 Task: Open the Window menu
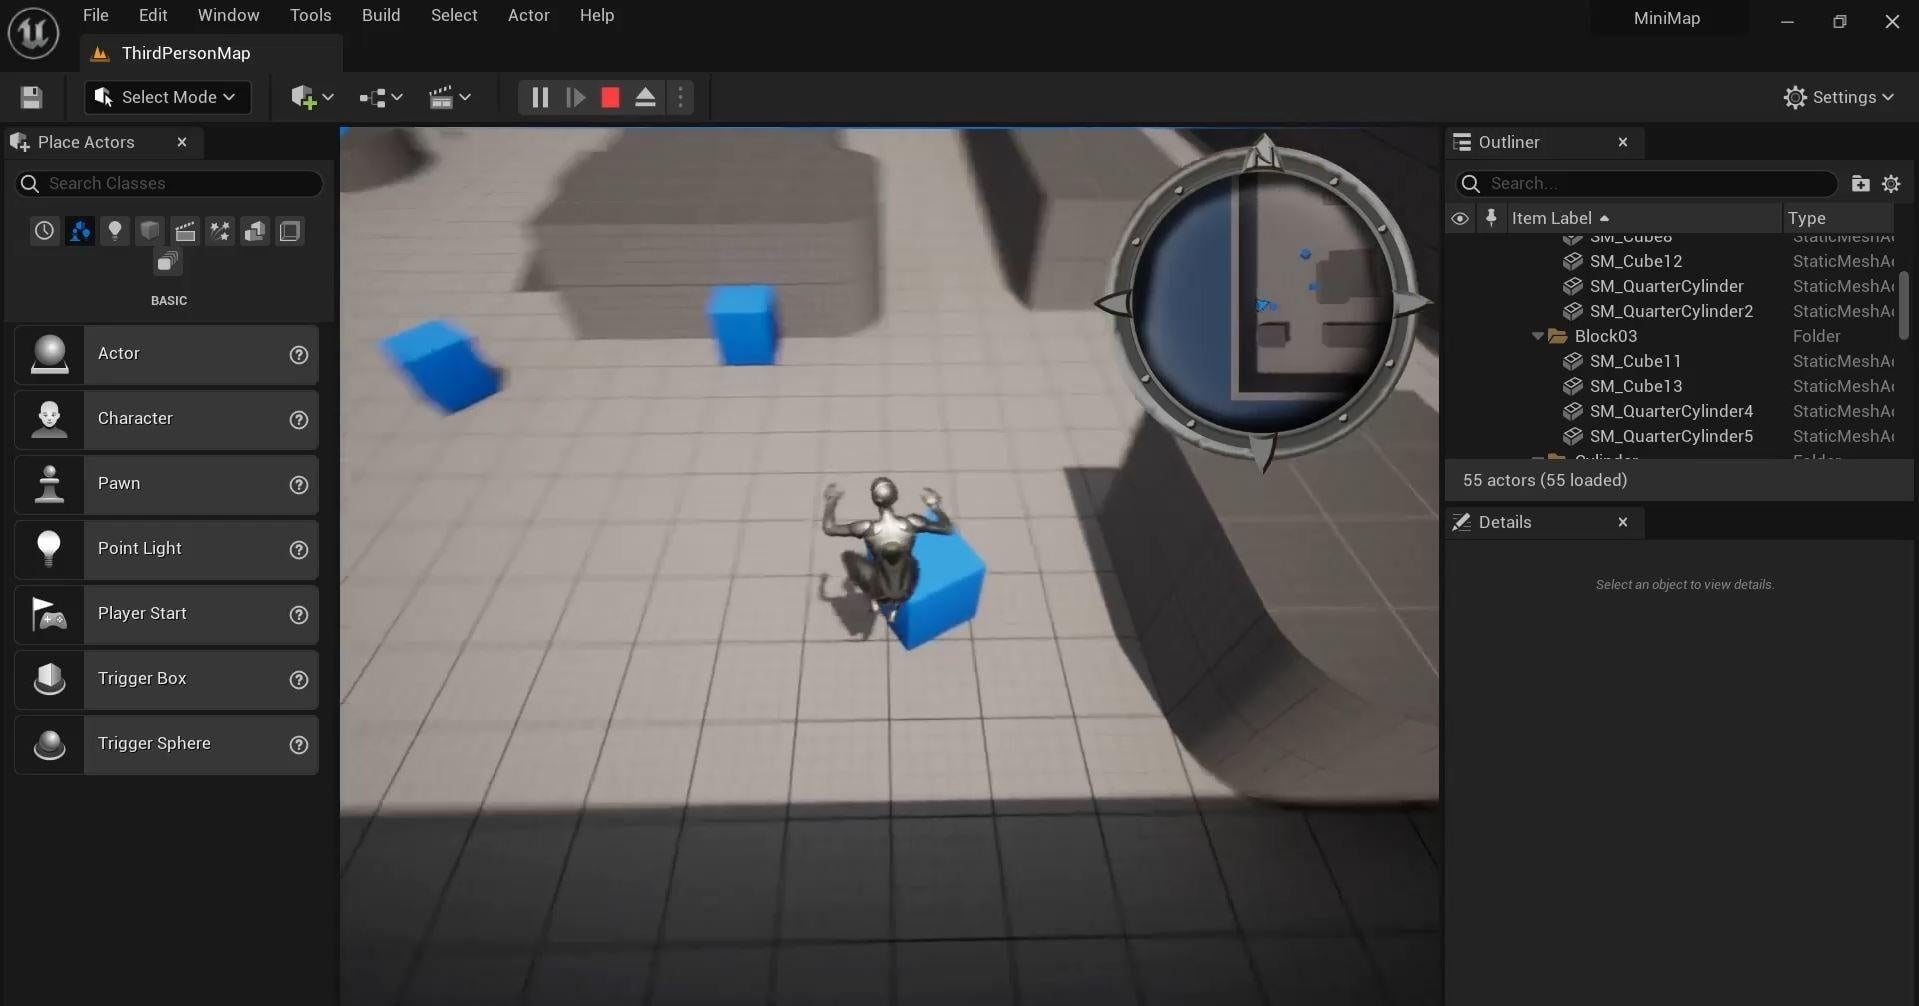point(228,15)
